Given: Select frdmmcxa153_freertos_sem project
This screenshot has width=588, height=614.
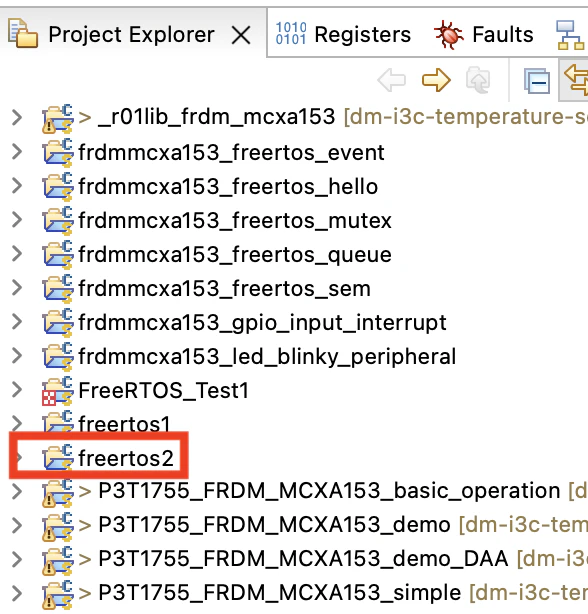Looking at the screenshot, I should (224, 289).
